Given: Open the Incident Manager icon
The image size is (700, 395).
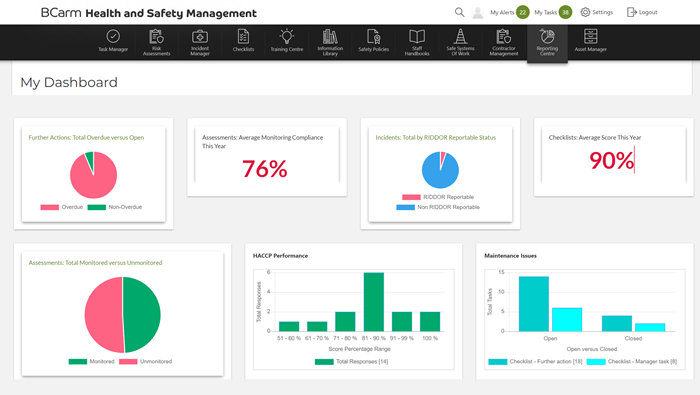Looking at the screenshot, I should coord(200,37).
